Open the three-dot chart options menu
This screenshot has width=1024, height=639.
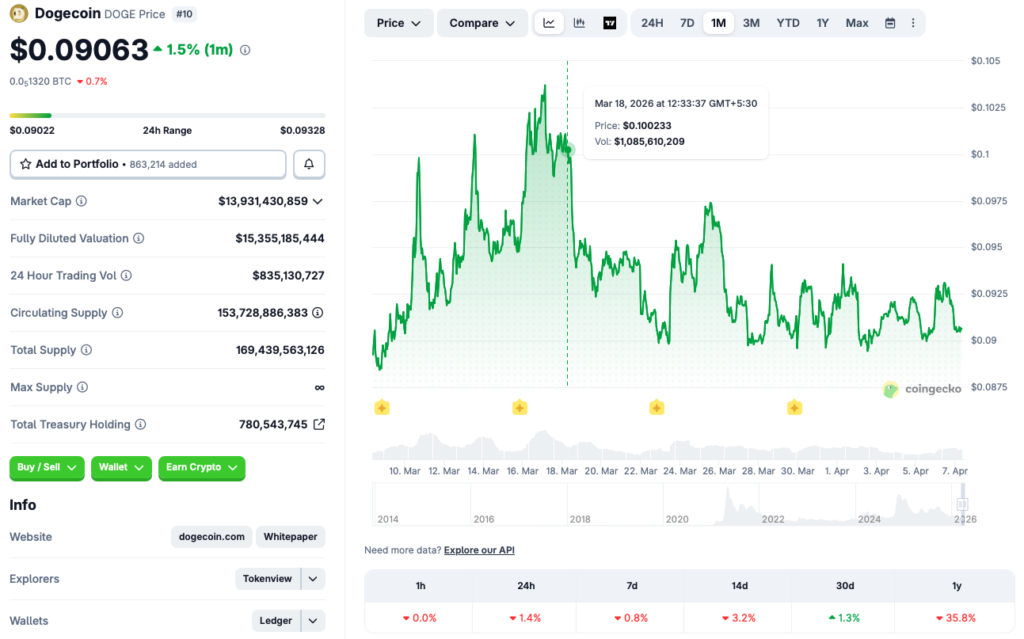pos(915,22)
